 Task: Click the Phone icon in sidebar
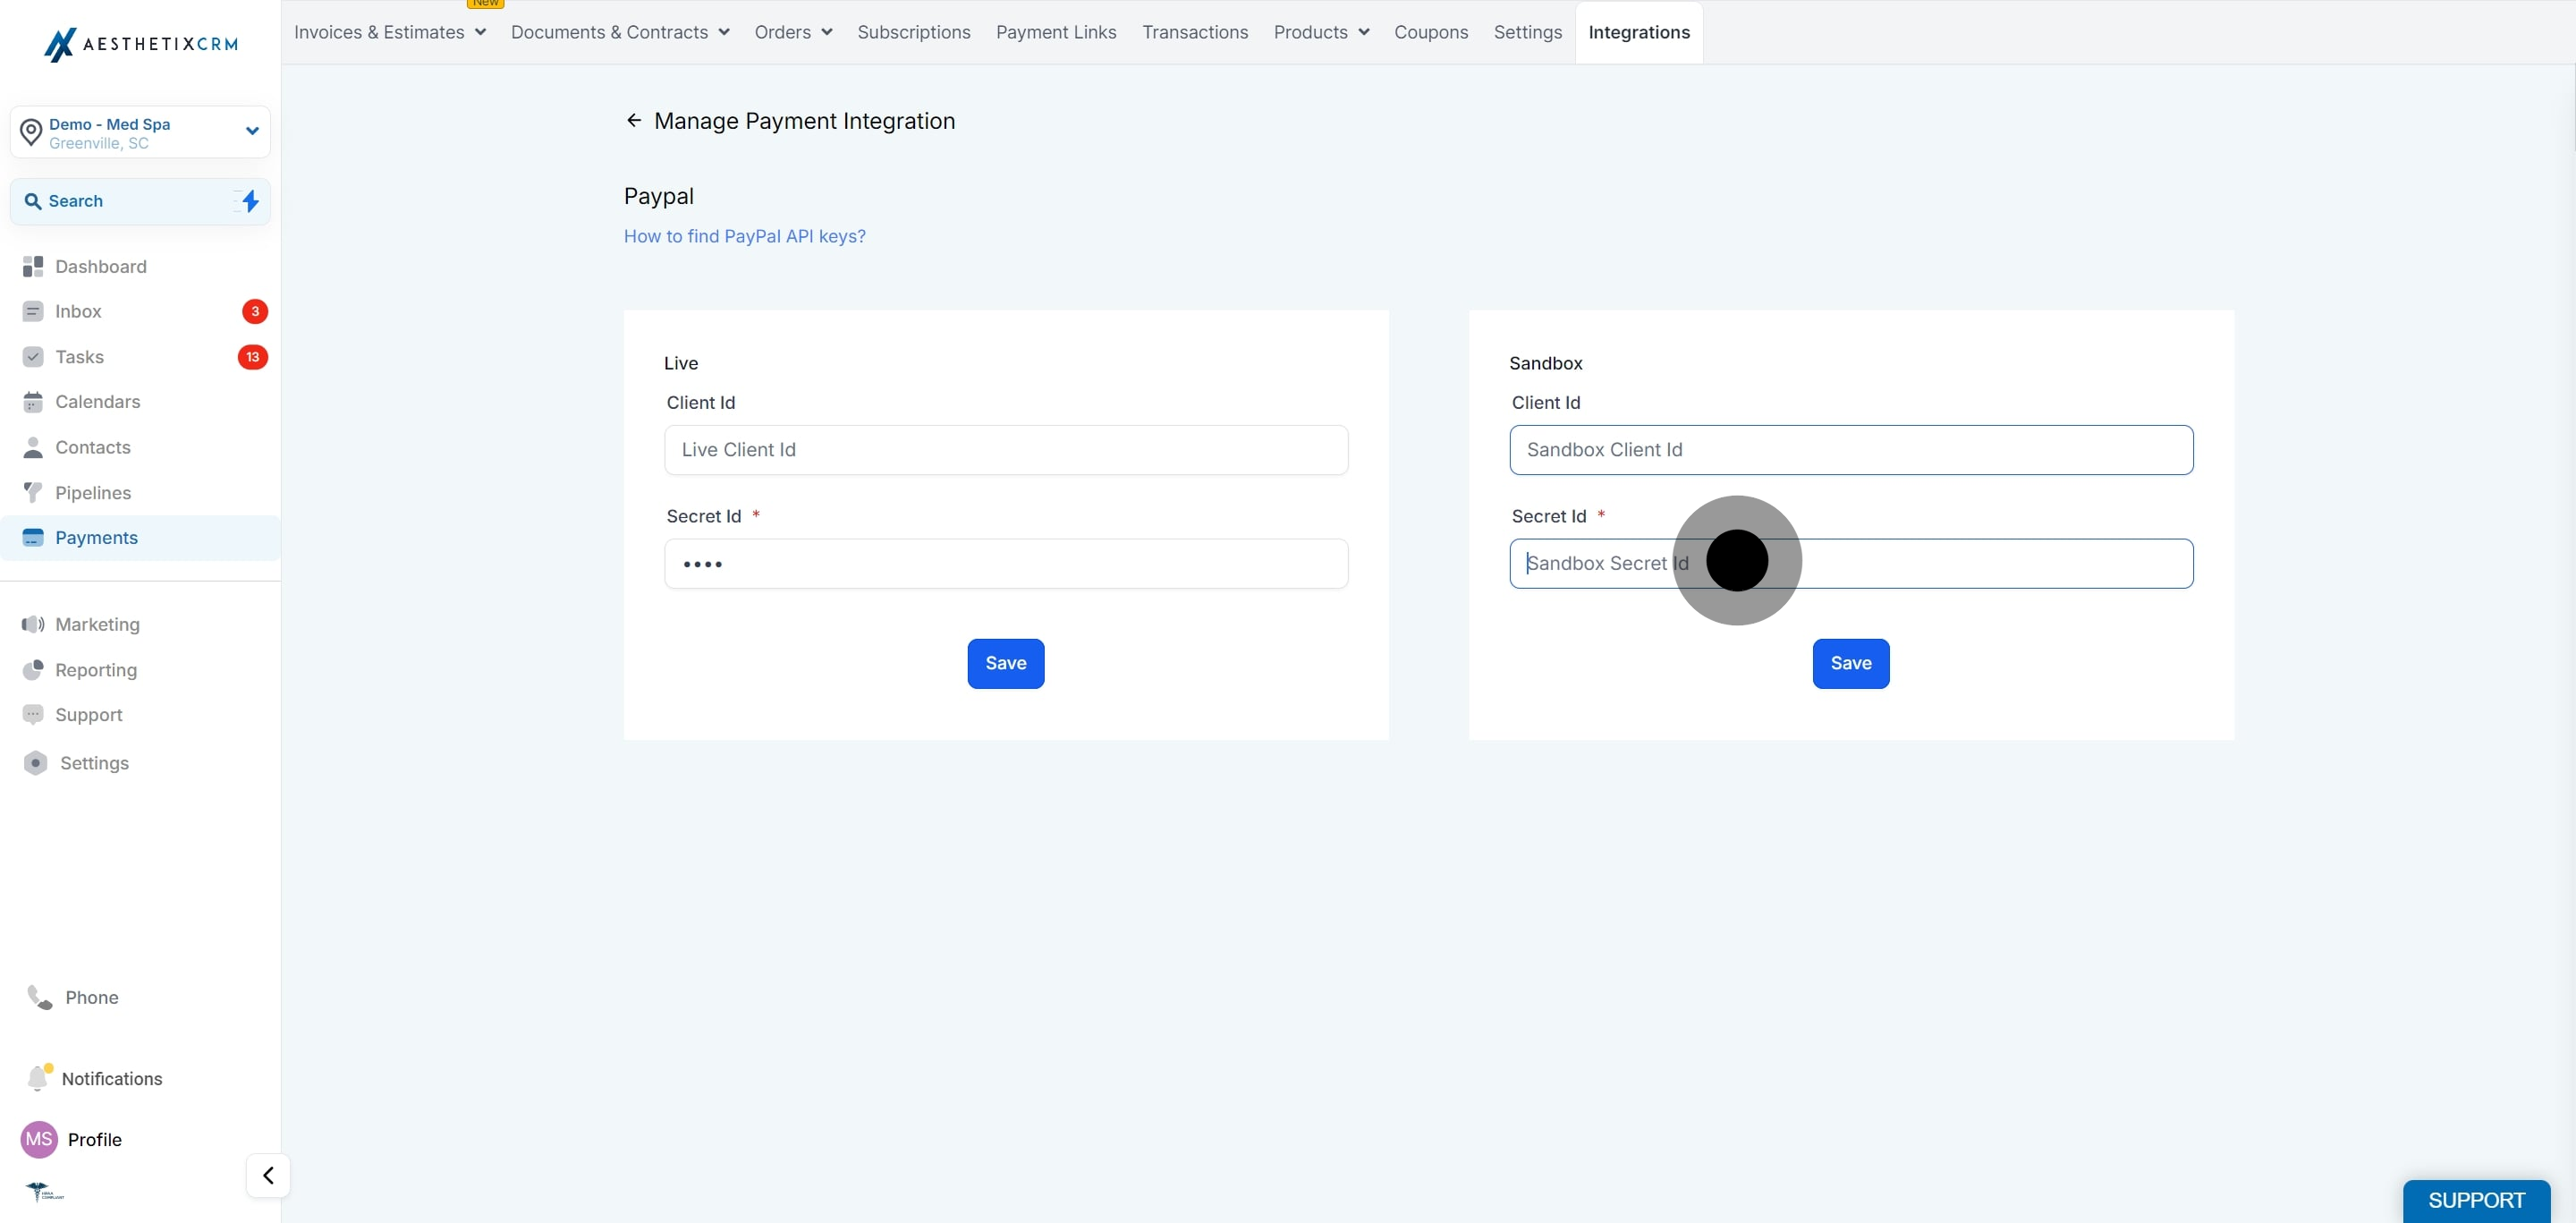[39, 997]
